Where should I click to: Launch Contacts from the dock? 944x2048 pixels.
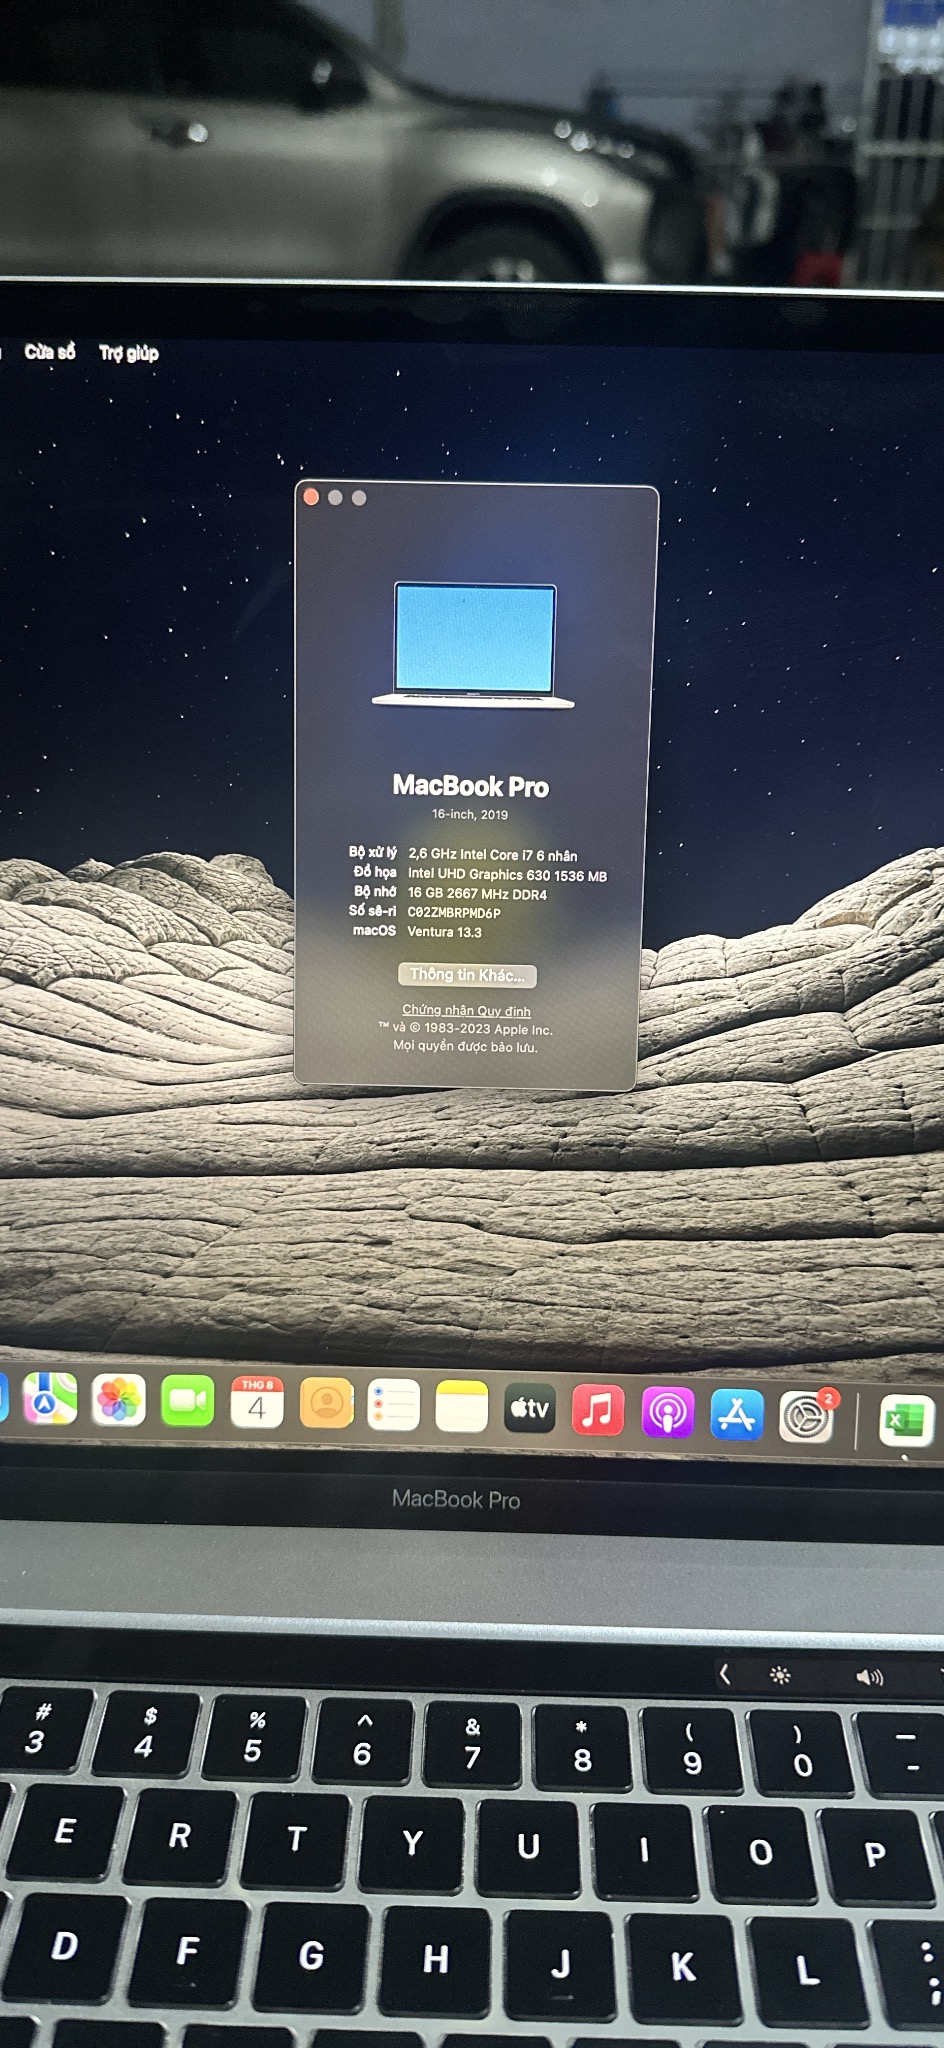326,1404
